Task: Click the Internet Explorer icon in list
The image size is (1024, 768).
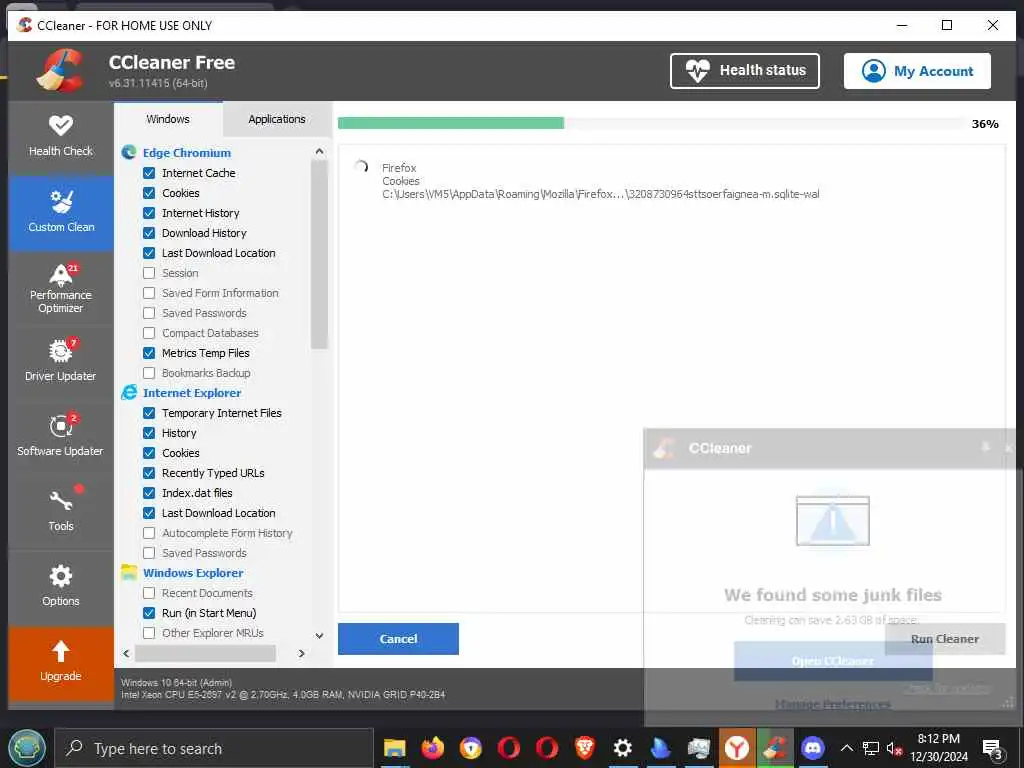Action: [129, 392]
